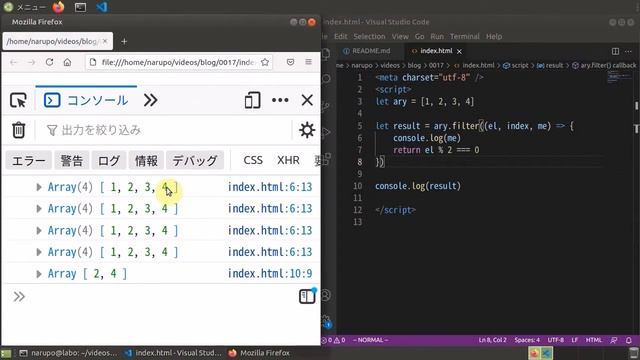Screen dimensions: 640x360
Task: Toggle the エラー filter
Action: pyautogui.click(x=29, y=160)
